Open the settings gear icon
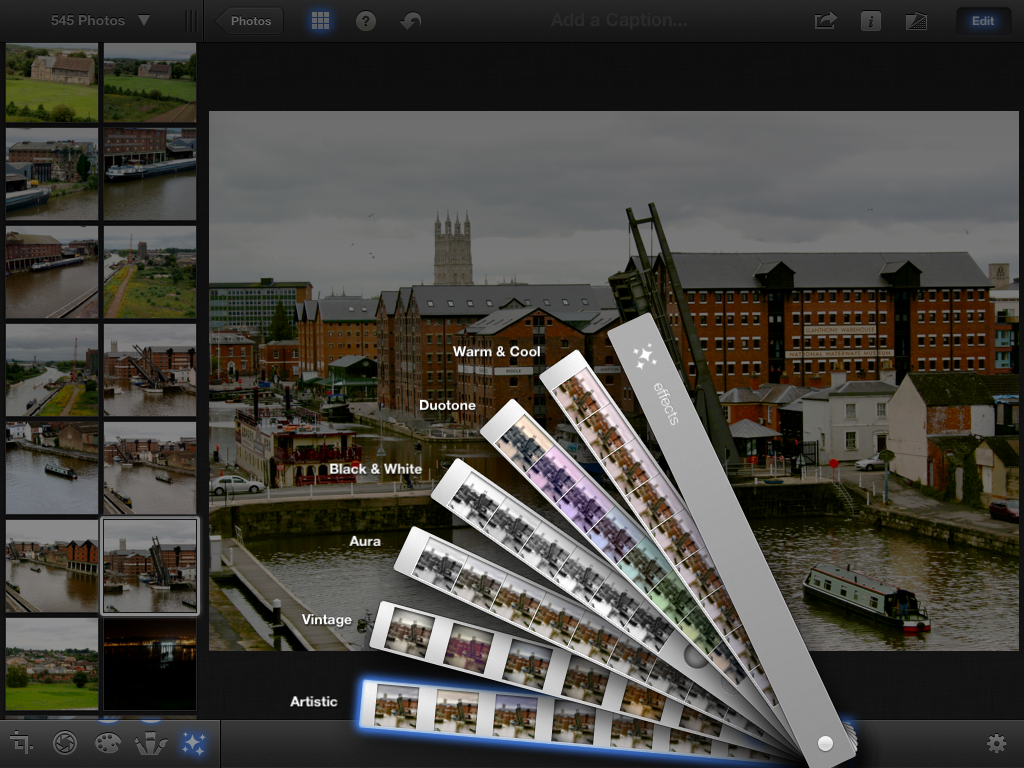This screenshot has width=1024, height=768. point(996,743)
